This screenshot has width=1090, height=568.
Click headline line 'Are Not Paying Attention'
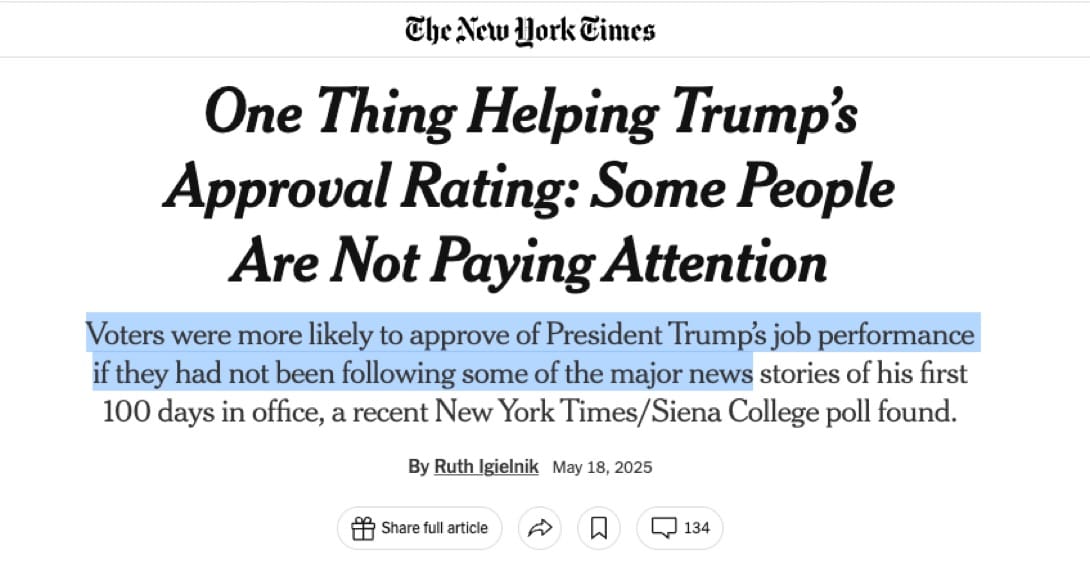[x=528, y=263]
